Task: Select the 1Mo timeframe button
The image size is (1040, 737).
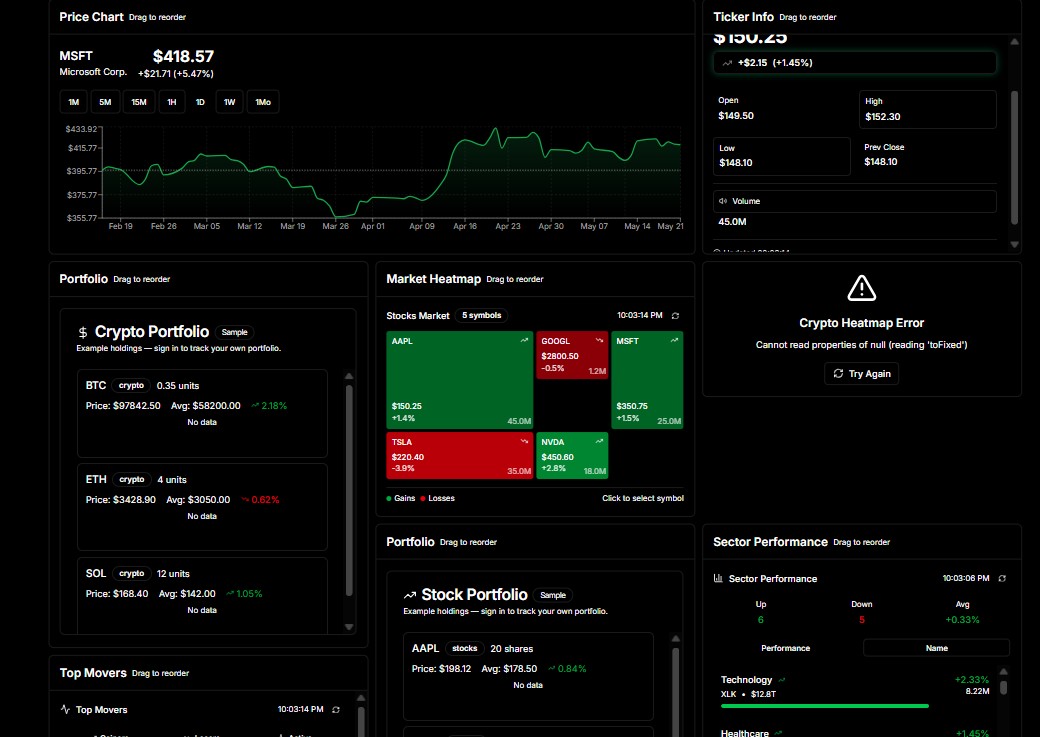Action: click(x=263, y=102)
